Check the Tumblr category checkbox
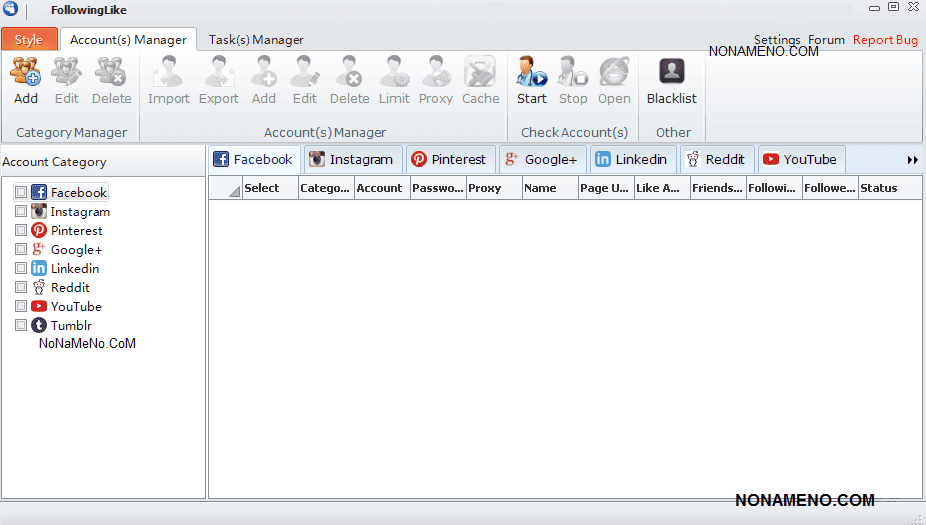 tap(21, 326)
